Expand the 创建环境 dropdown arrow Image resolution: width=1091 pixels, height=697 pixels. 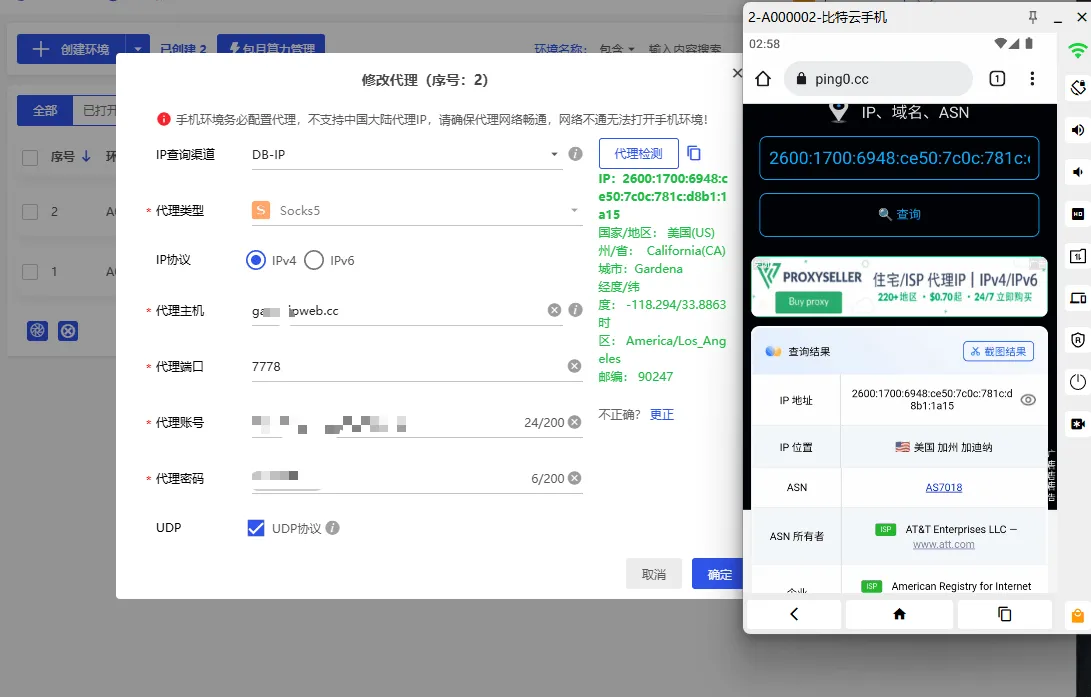[137, 48]
